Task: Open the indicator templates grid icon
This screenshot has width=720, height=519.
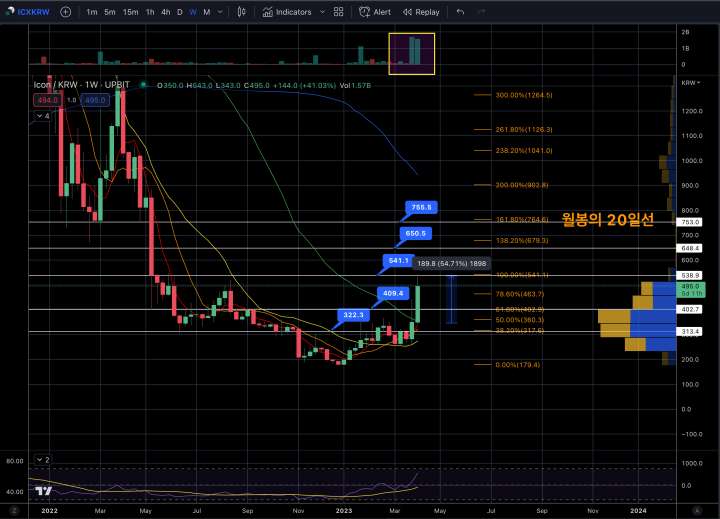Action: [338, 12]
